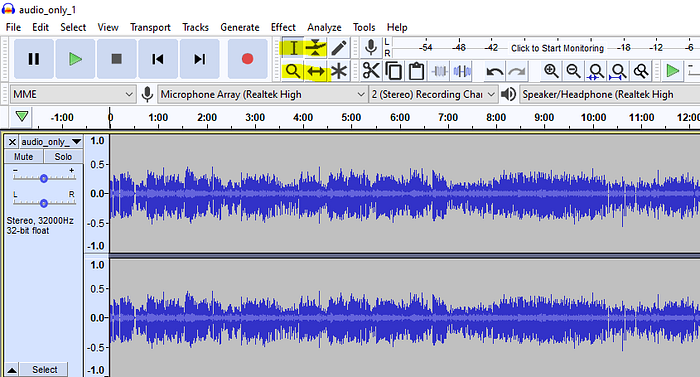Select the Time Shift tool
The width and height of the screenshot is (700, 377).
point(316,71)
